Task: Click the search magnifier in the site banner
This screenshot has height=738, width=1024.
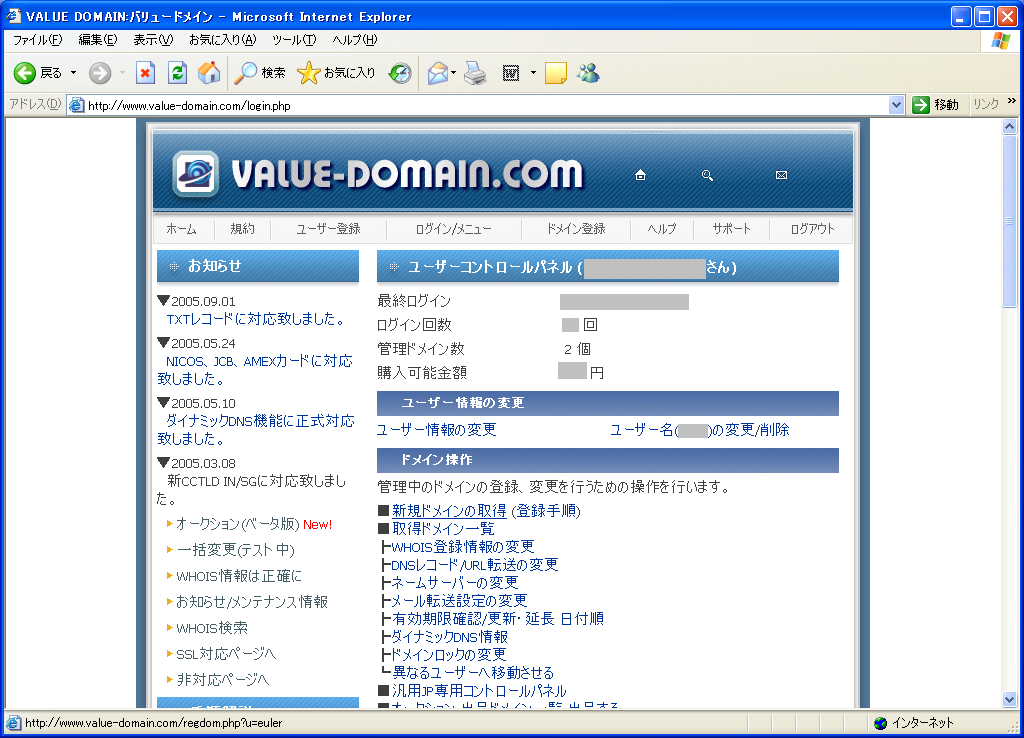Action: click(x=707, y=175)
